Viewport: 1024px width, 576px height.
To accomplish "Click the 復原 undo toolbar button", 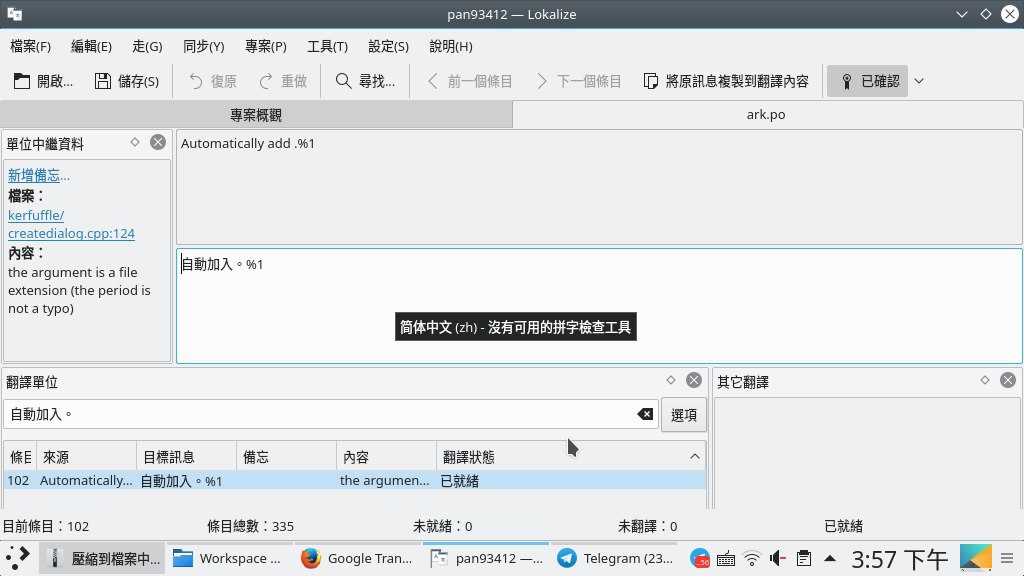I will click(x=213, y=81).
